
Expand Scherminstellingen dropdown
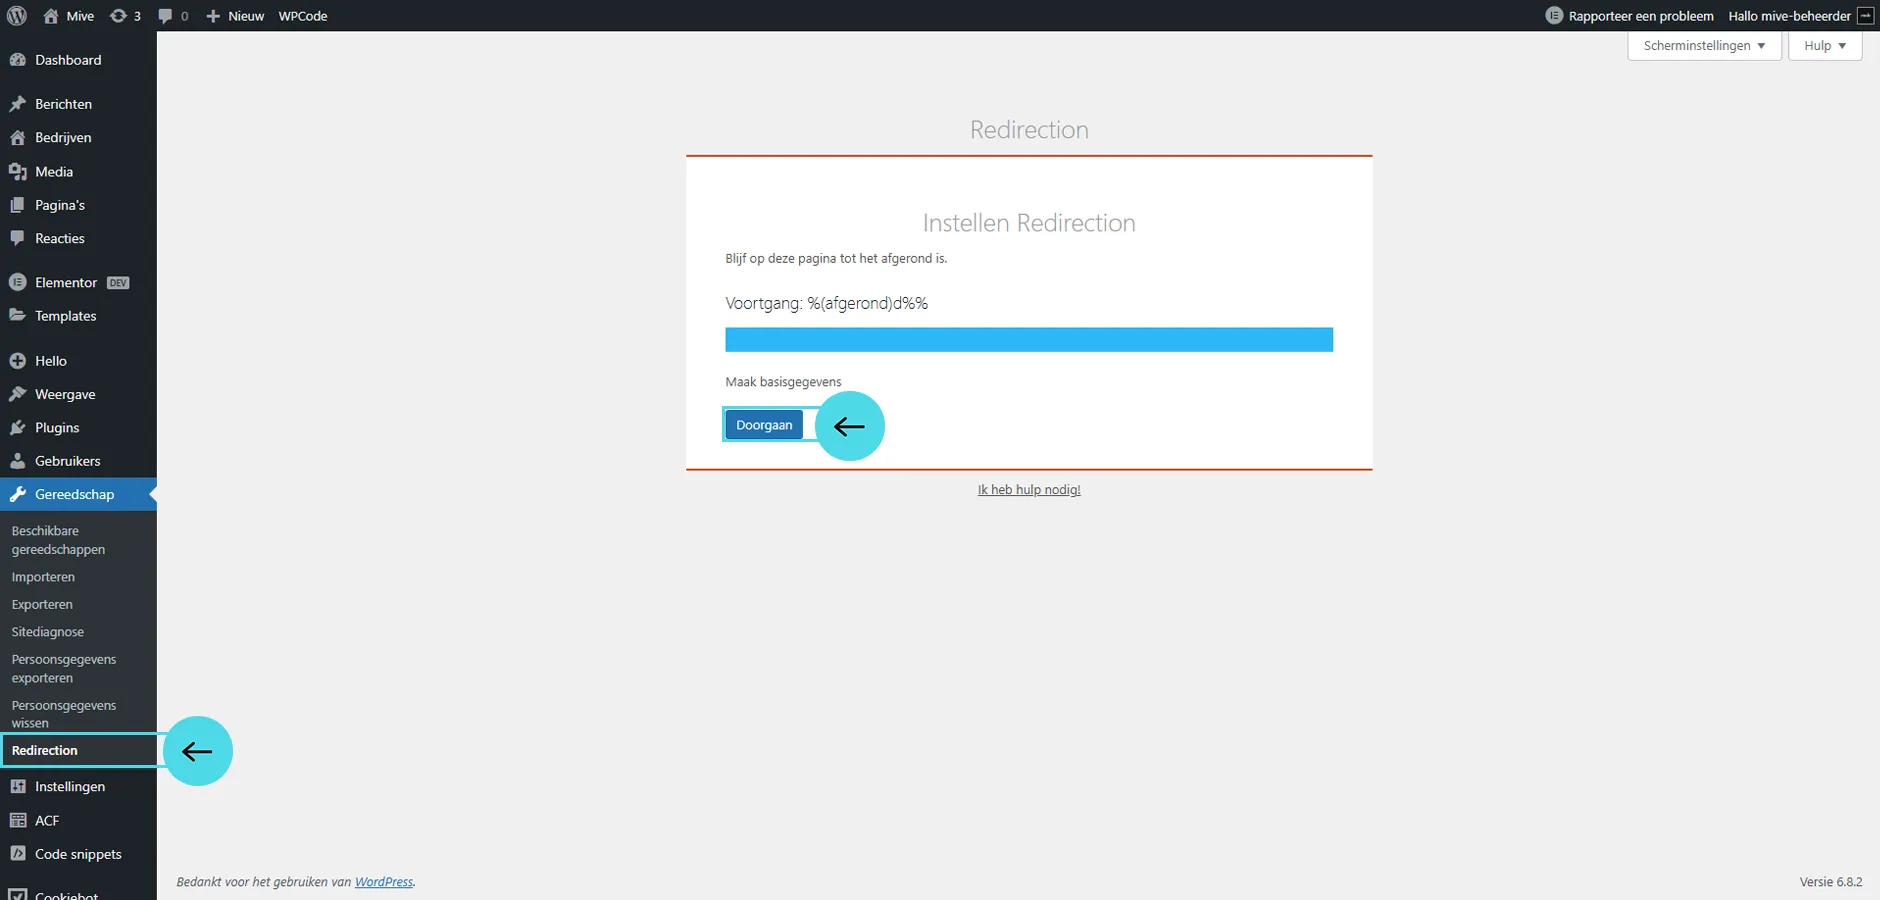click(x=1704, y=46)
